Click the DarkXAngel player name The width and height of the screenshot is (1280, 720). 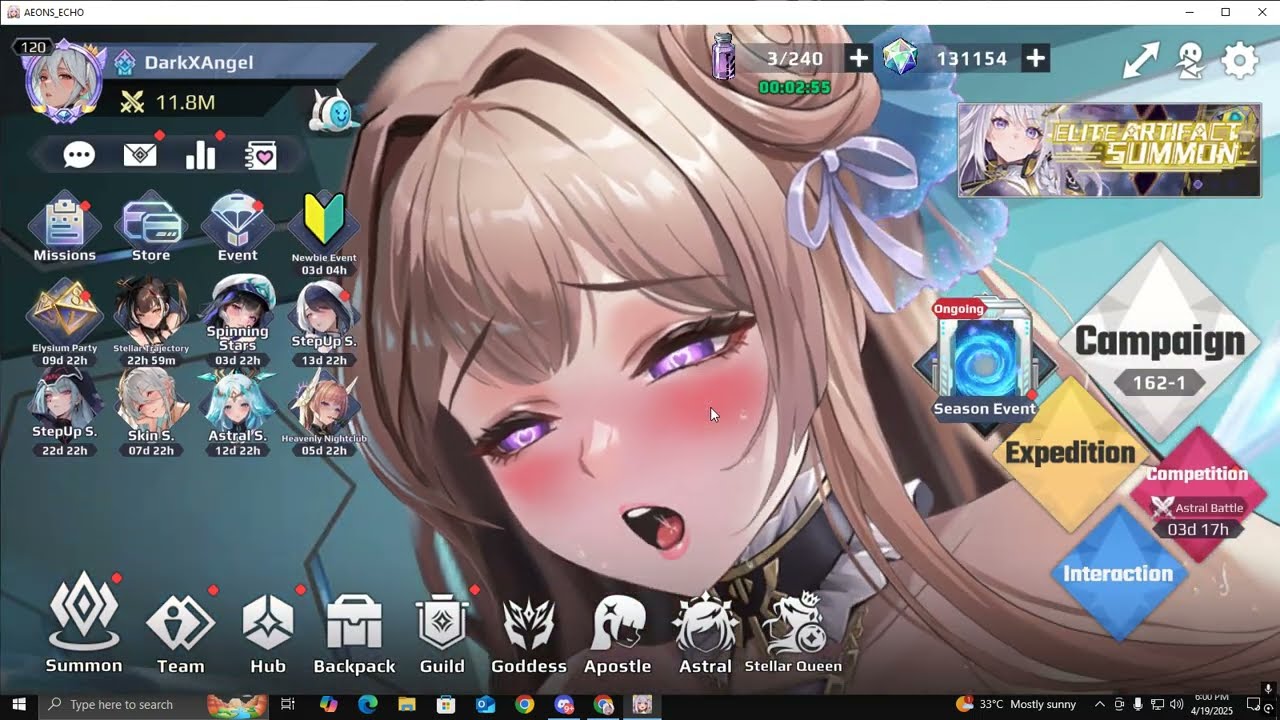[x=198, y=62]
